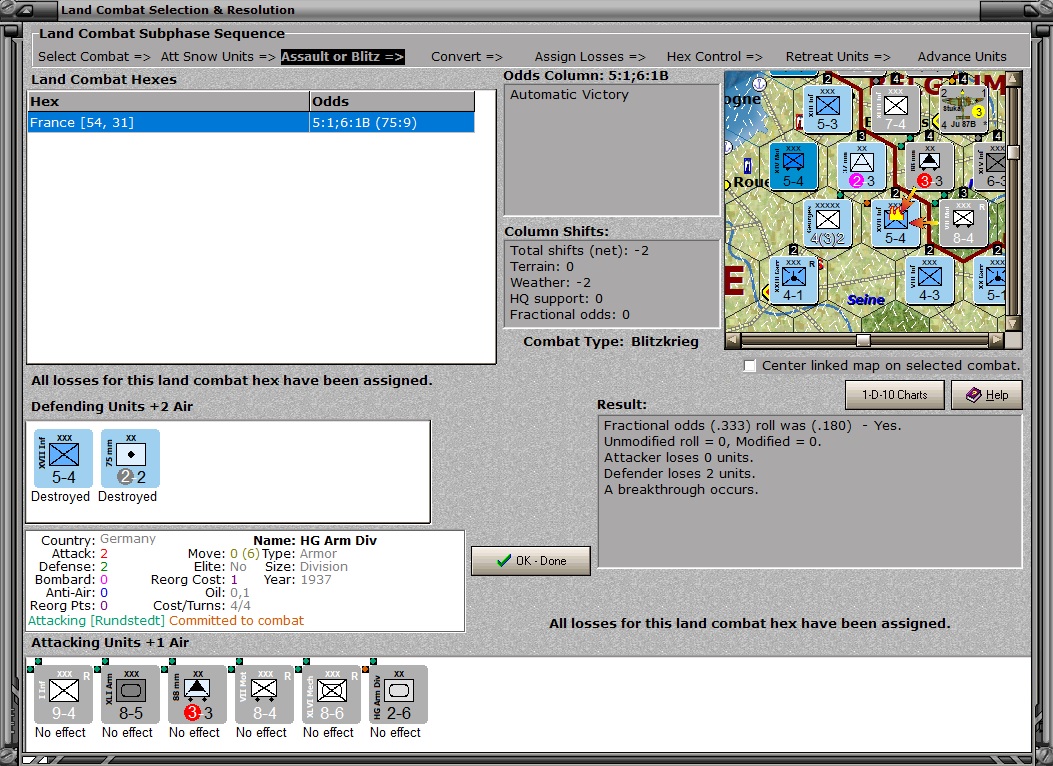
Task: Click VIII Inf 4-3 counter on map
Action: coord(929,280)
